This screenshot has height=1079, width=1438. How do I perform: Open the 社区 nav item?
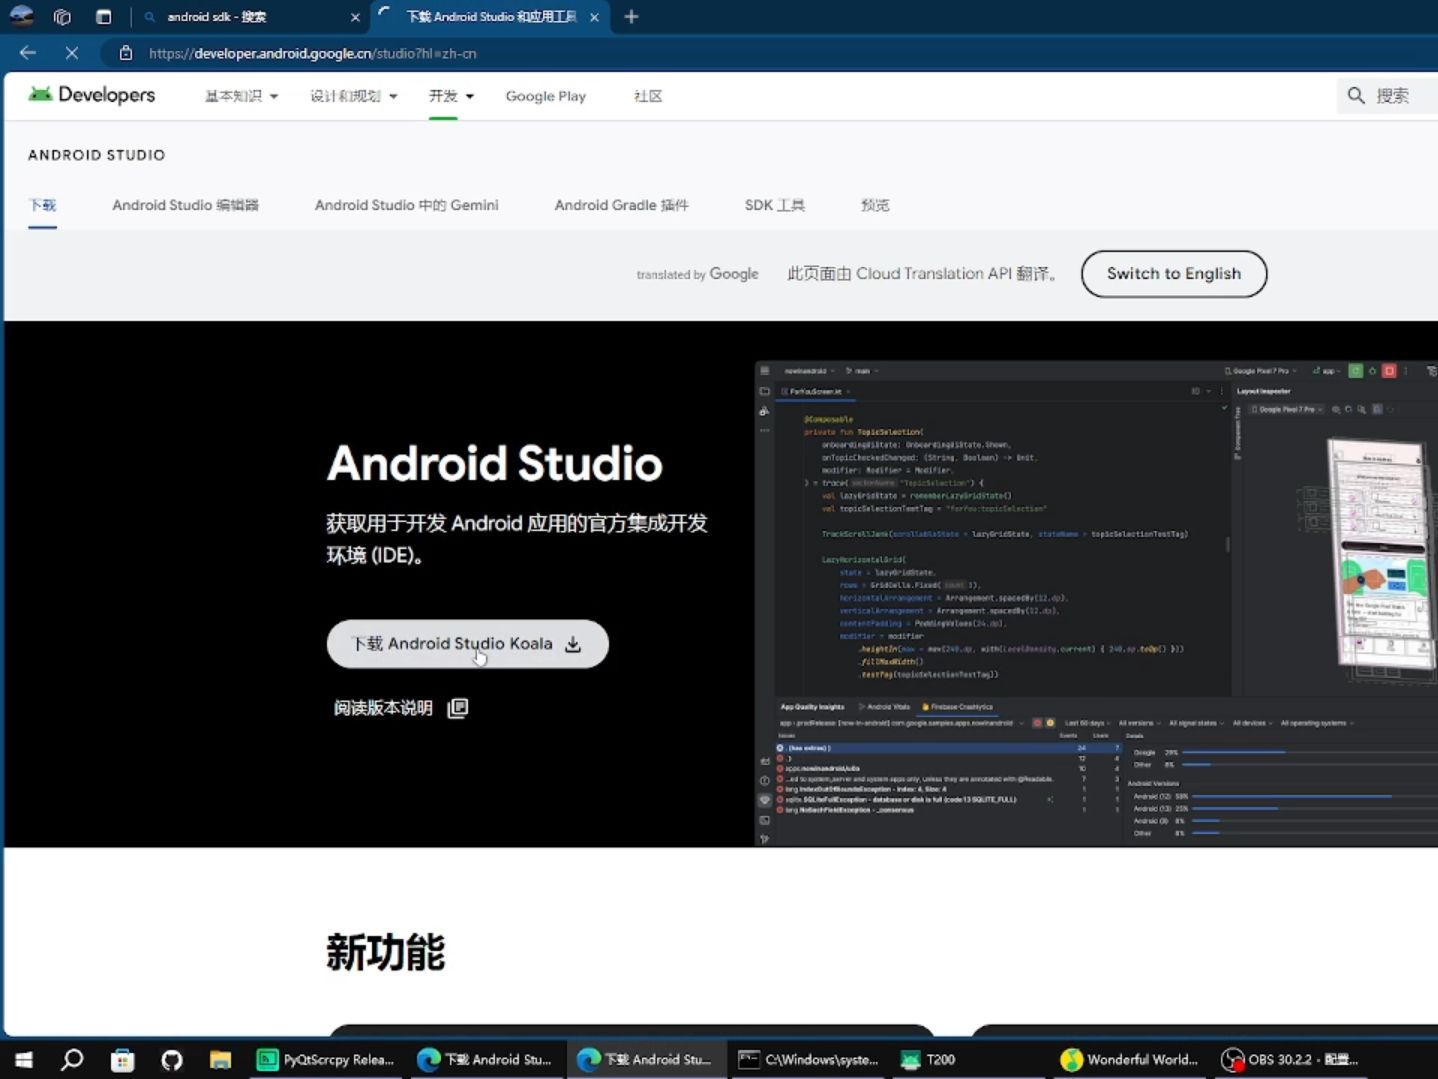(648, 96)
